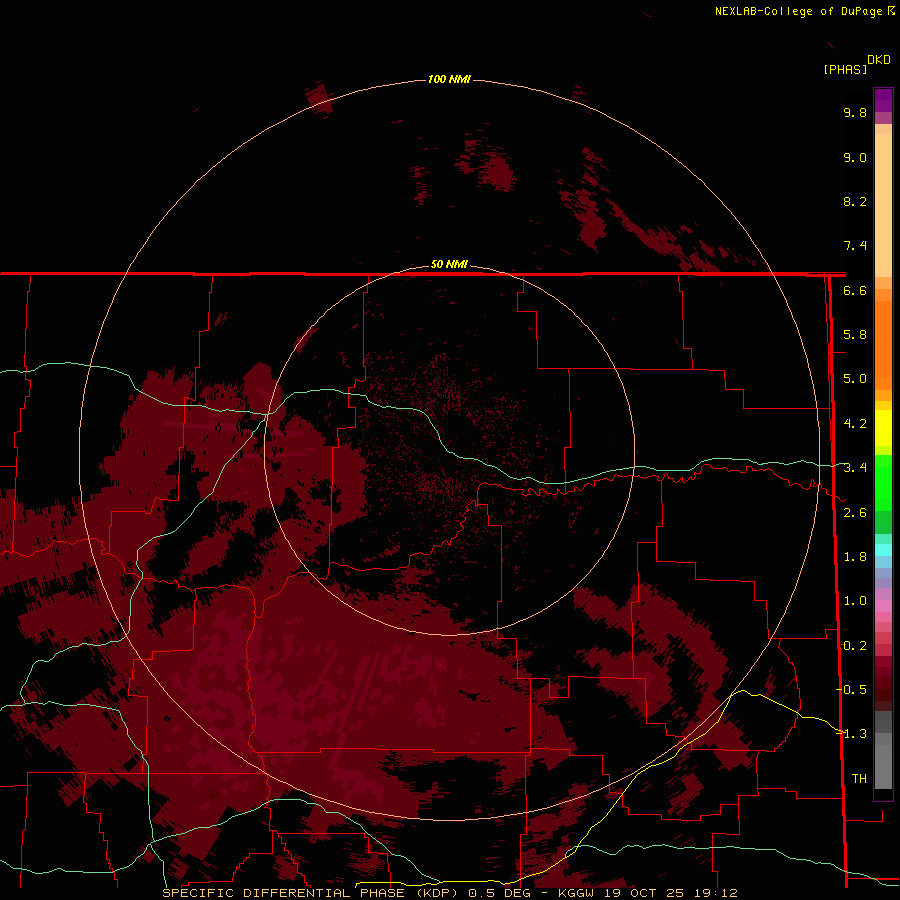The width and height of the screenshot is (900, 900).
Task: Pick the pink segment of the color scale
Action: [x=883, y=606]
